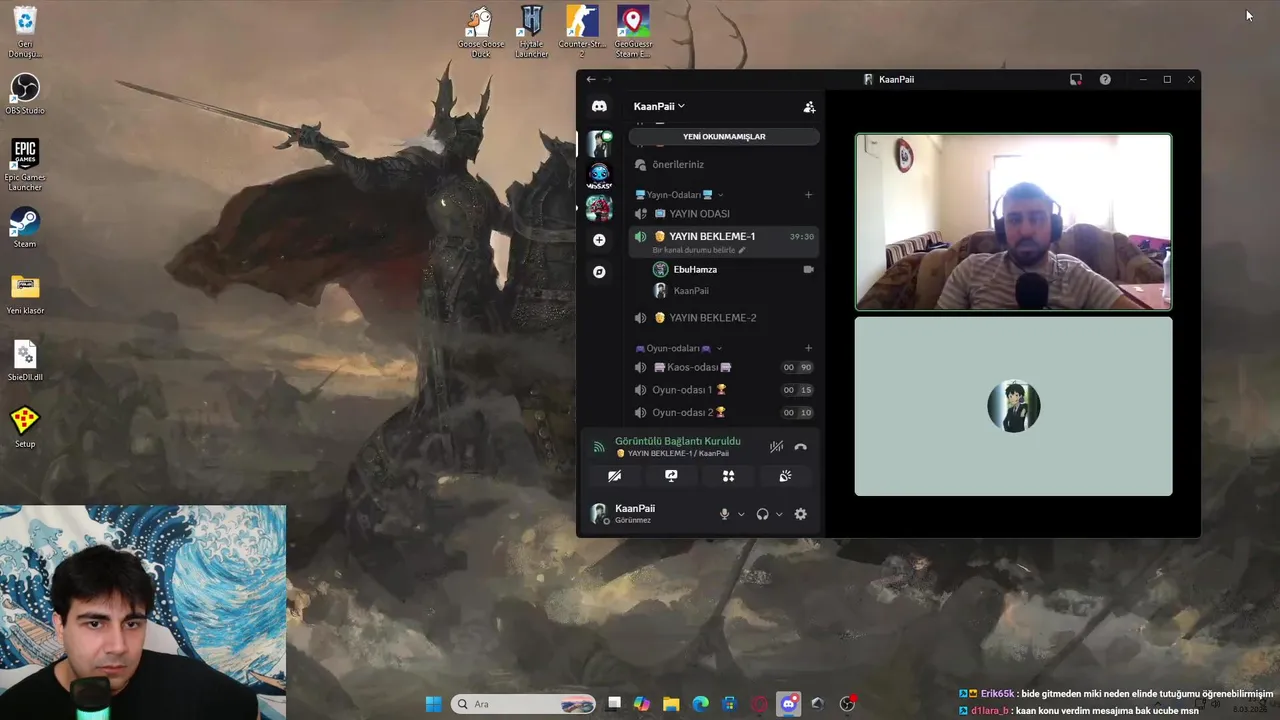Toggle noise suppression icon
1280x720 pixels.
click(x=776, y=447)
